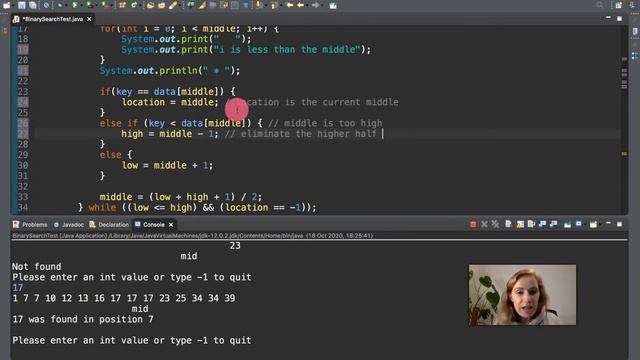Click the Pin Console icon
The width and height of the screenshot is (640, 360).
pos(567,224)
